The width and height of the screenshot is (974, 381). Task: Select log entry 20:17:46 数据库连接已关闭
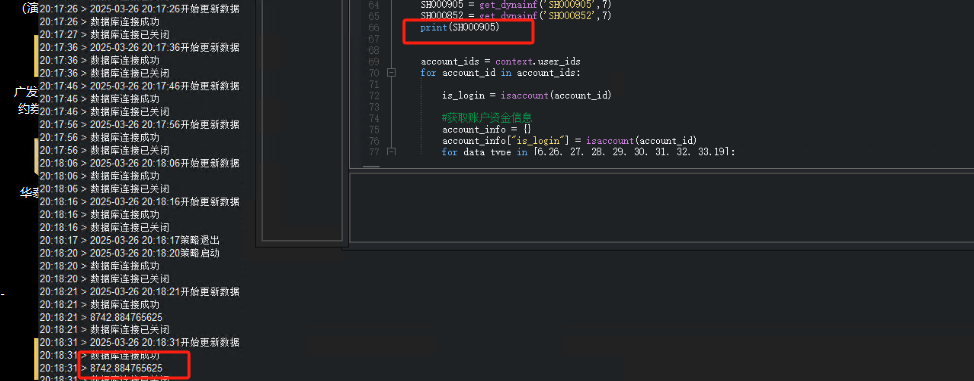pos(104,112)
